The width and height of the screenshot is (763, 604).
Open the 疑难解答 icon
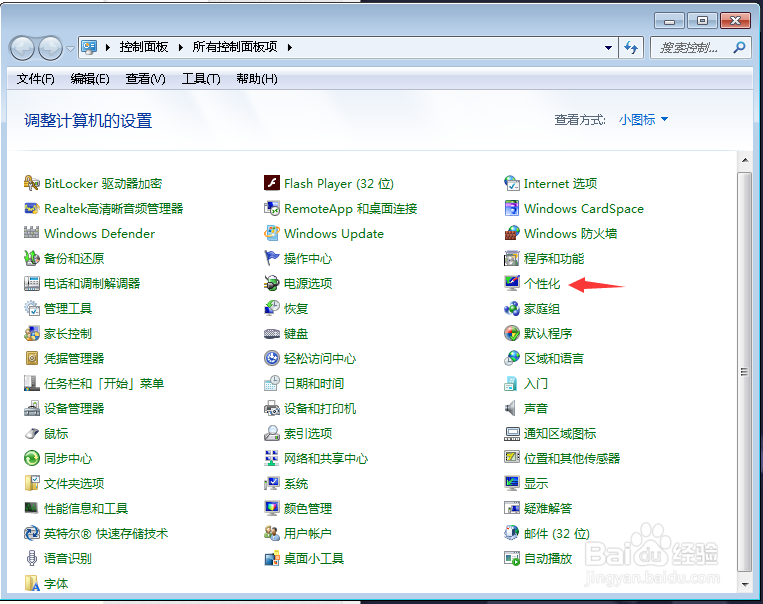[x=511, y=509]
